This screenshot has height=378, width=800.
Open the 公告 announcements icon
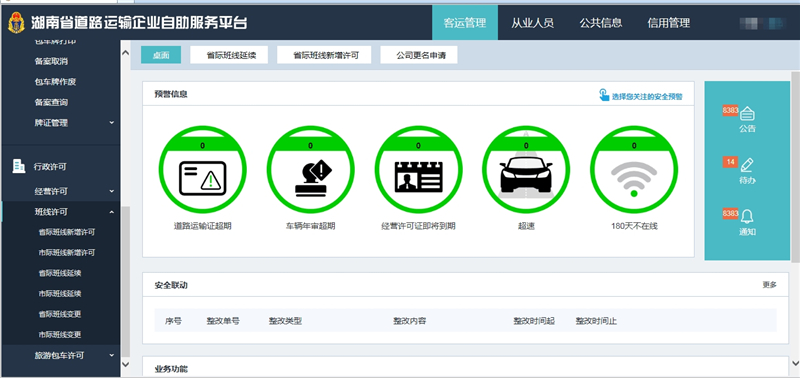click(x=747, y=113)
